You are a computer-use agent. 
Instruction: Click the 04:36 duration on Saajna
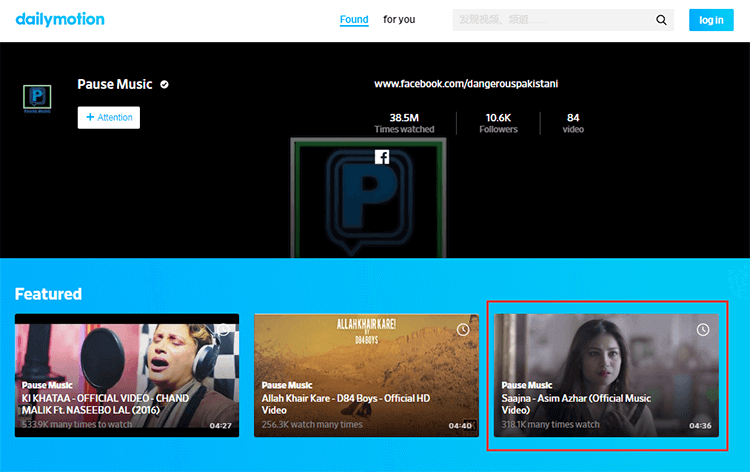(x=700, y=426)
